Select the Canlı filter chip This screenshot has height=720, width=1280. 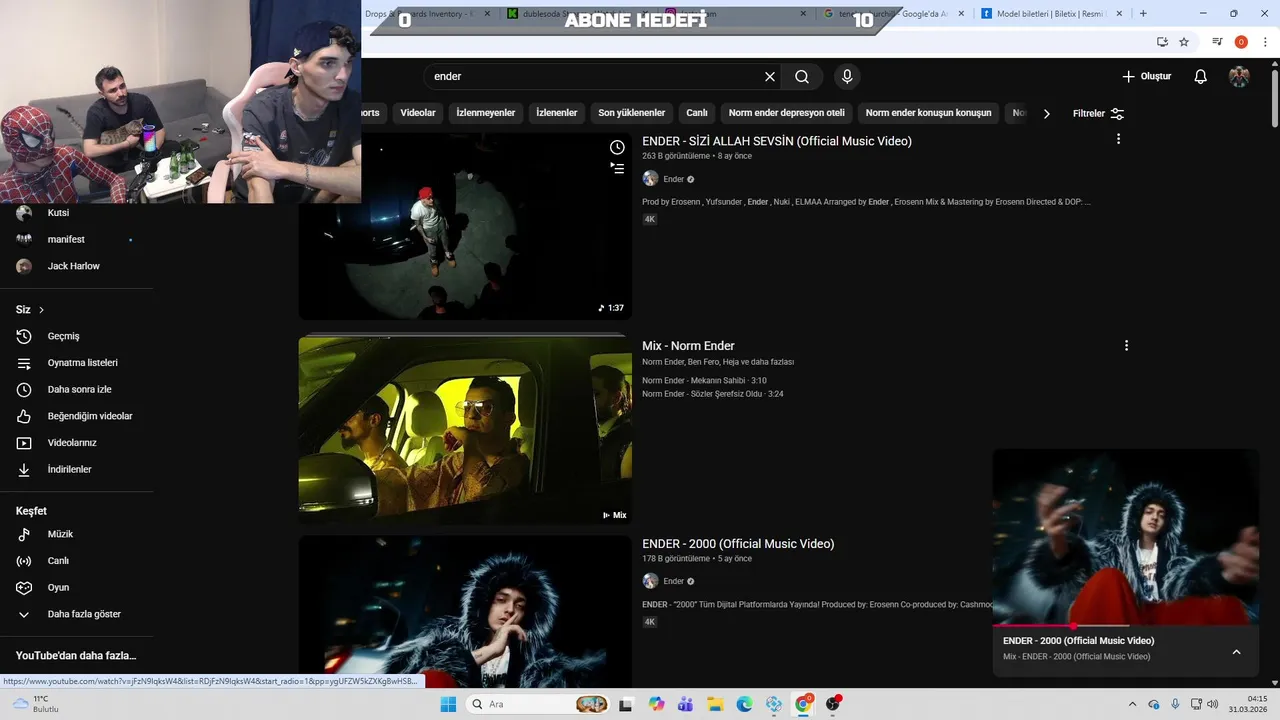(697, 113)
